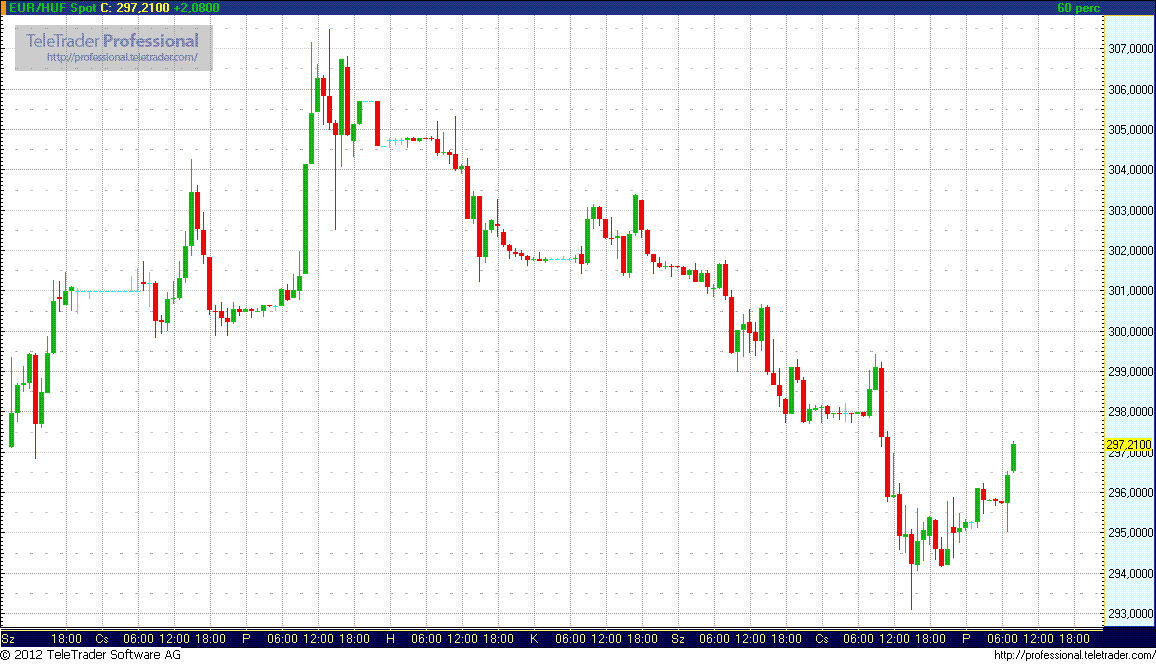Click the 60 perc interval label

[1078, 7]
